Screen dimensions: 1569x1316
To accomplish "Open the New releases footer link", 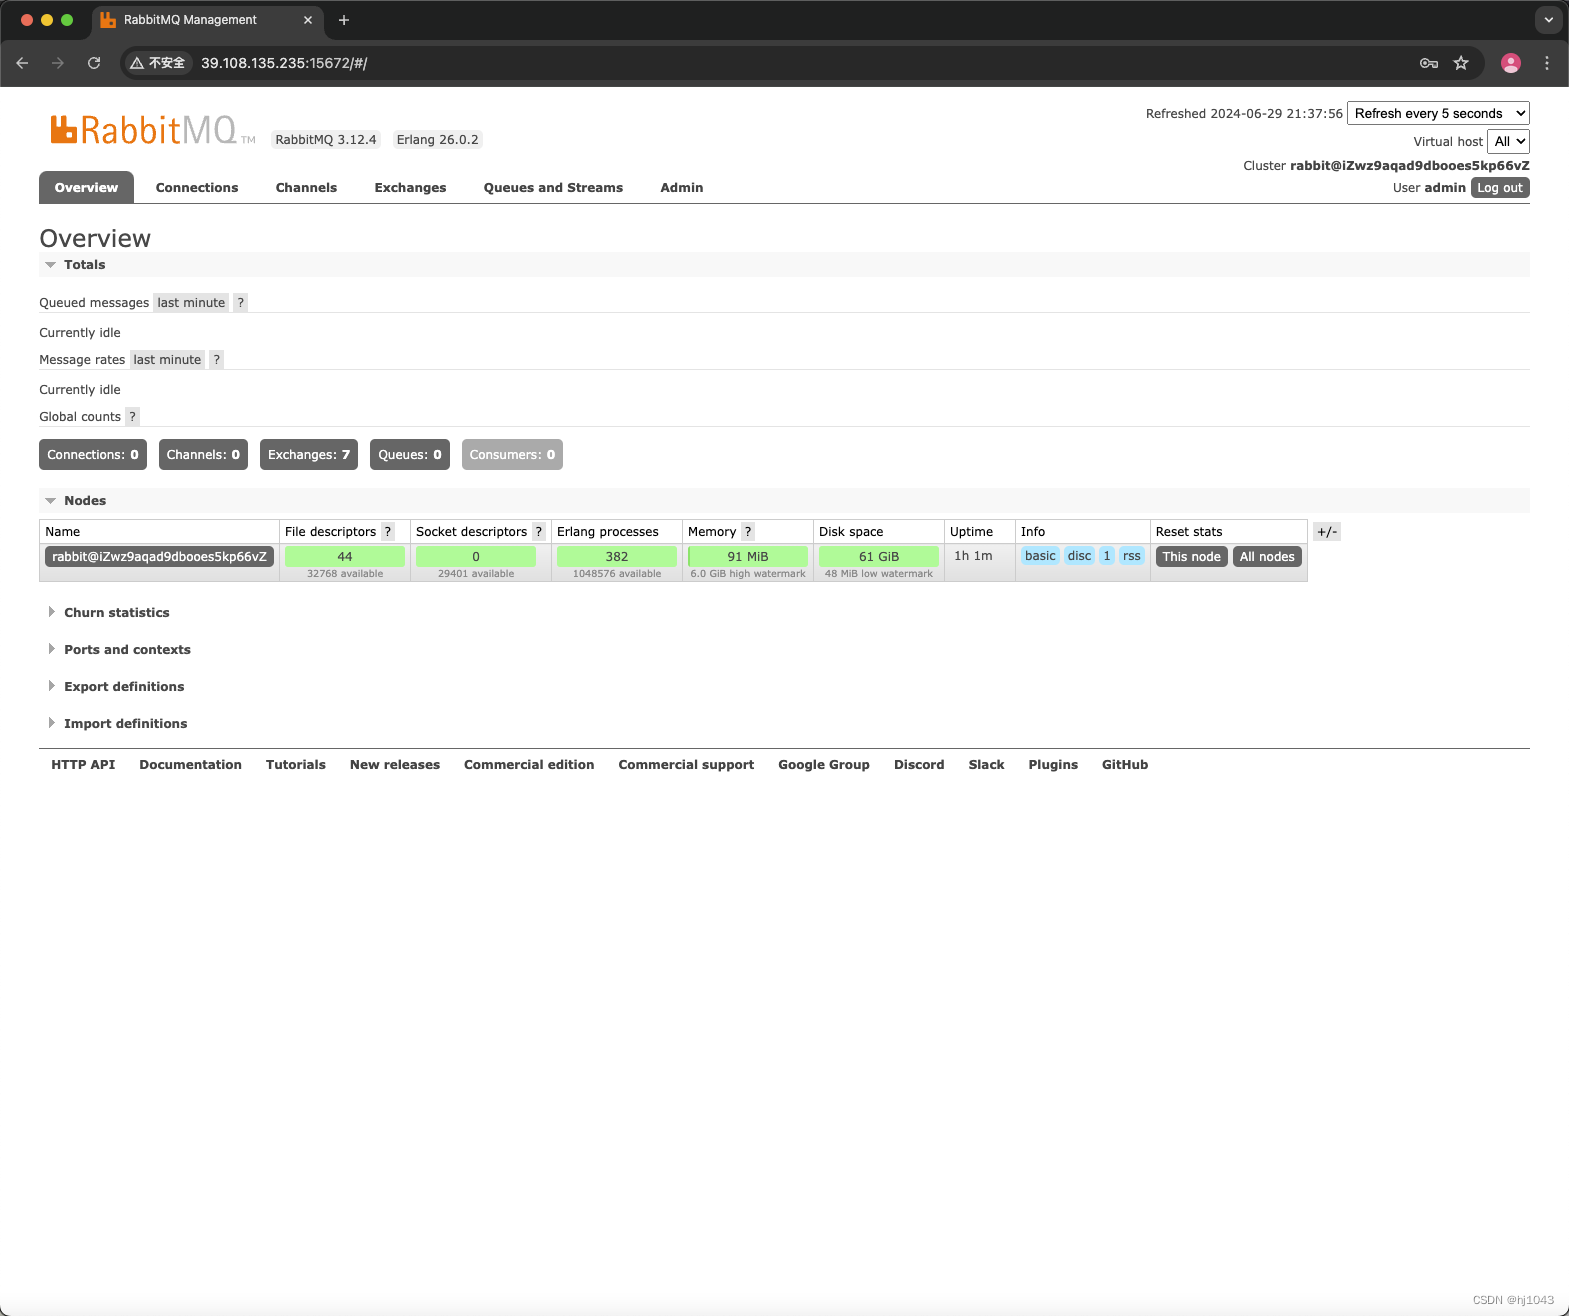I will [x=395, y=765].
